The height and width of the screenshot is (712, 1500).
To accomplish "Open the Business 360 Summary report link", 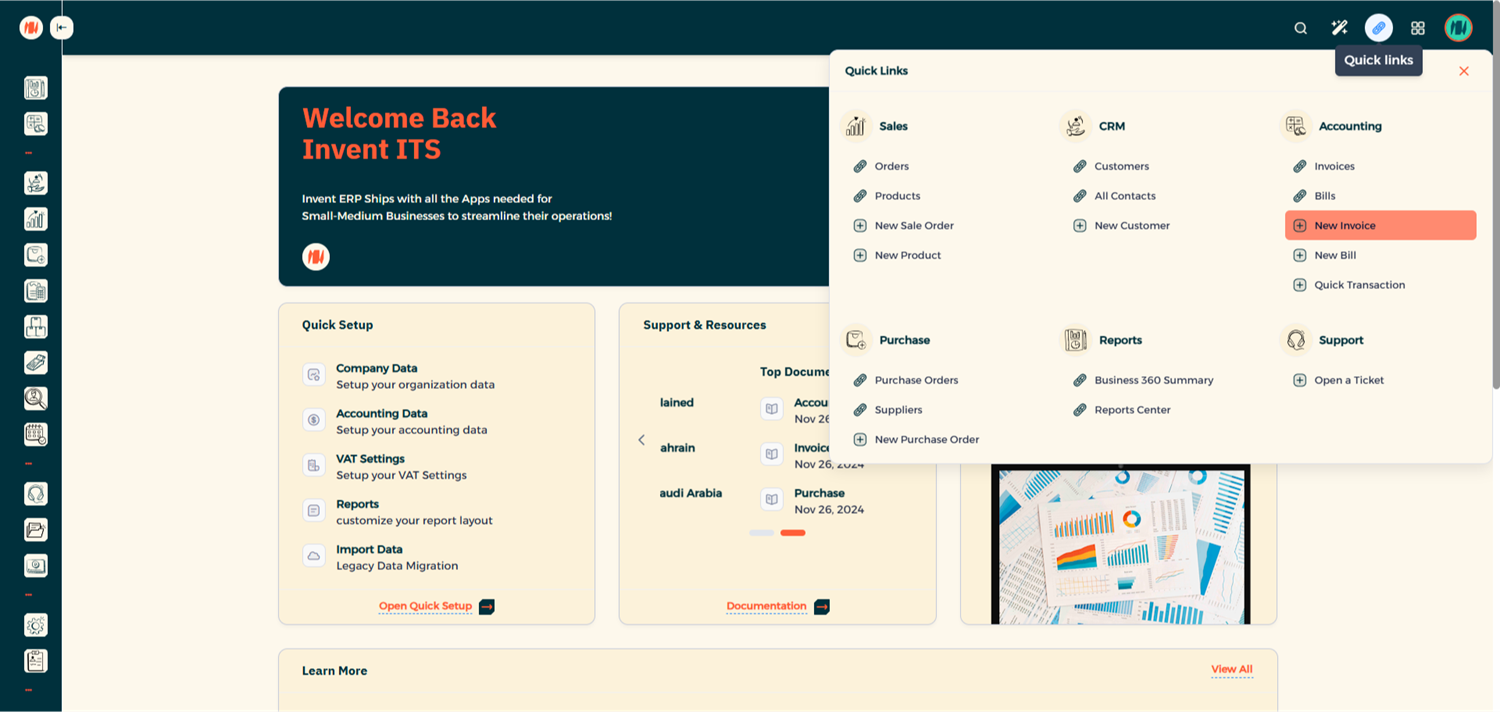I will coord(1153,380).
